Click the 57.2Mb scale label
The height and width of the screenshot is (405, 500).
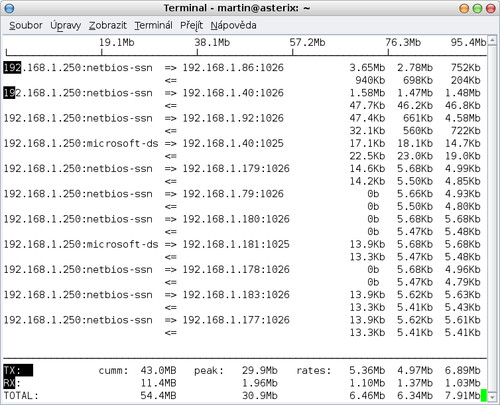(307, 43)
